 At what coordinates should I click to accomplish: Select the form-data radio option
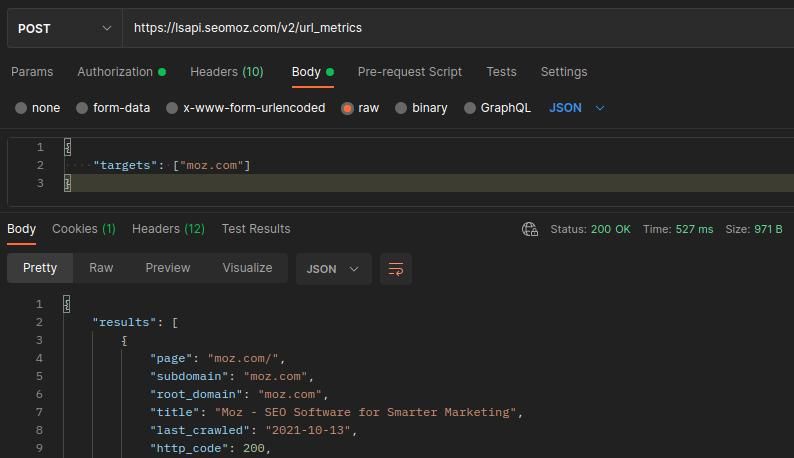[x=83, y=108]
